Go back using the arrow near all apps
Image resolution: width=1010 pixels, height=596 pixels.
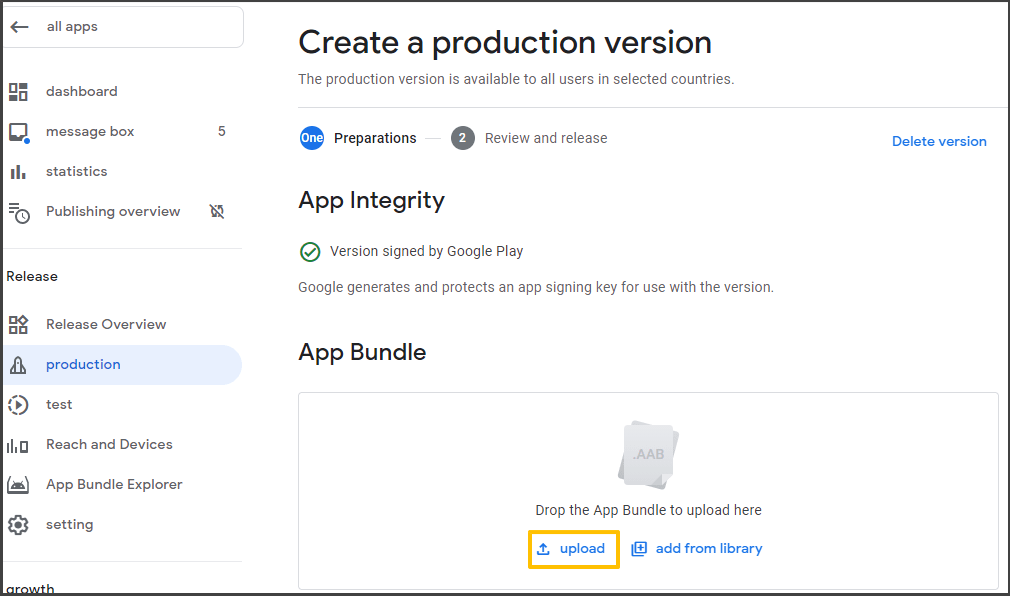20,26
